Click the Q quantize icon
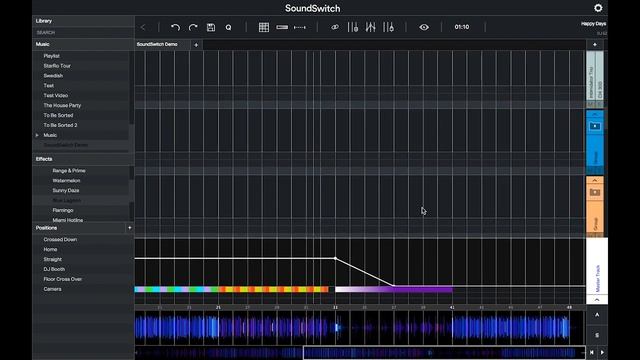 229,27
